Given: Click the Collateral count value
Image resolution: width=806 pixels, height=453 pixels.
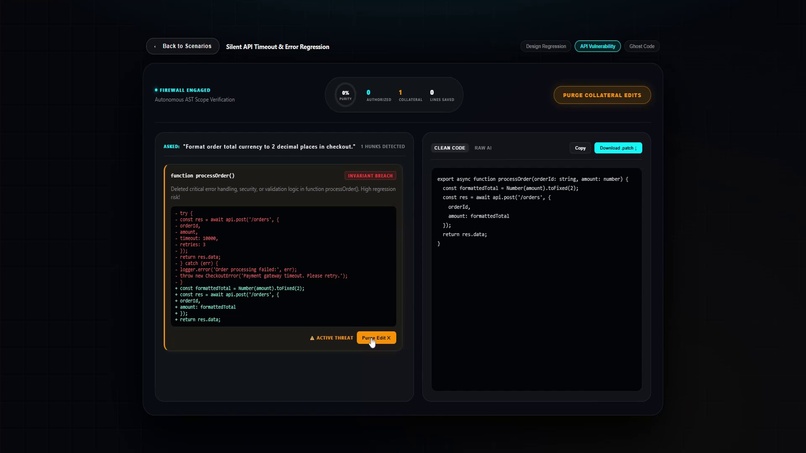Looking at the screenshot, I should tap(400, 93).
